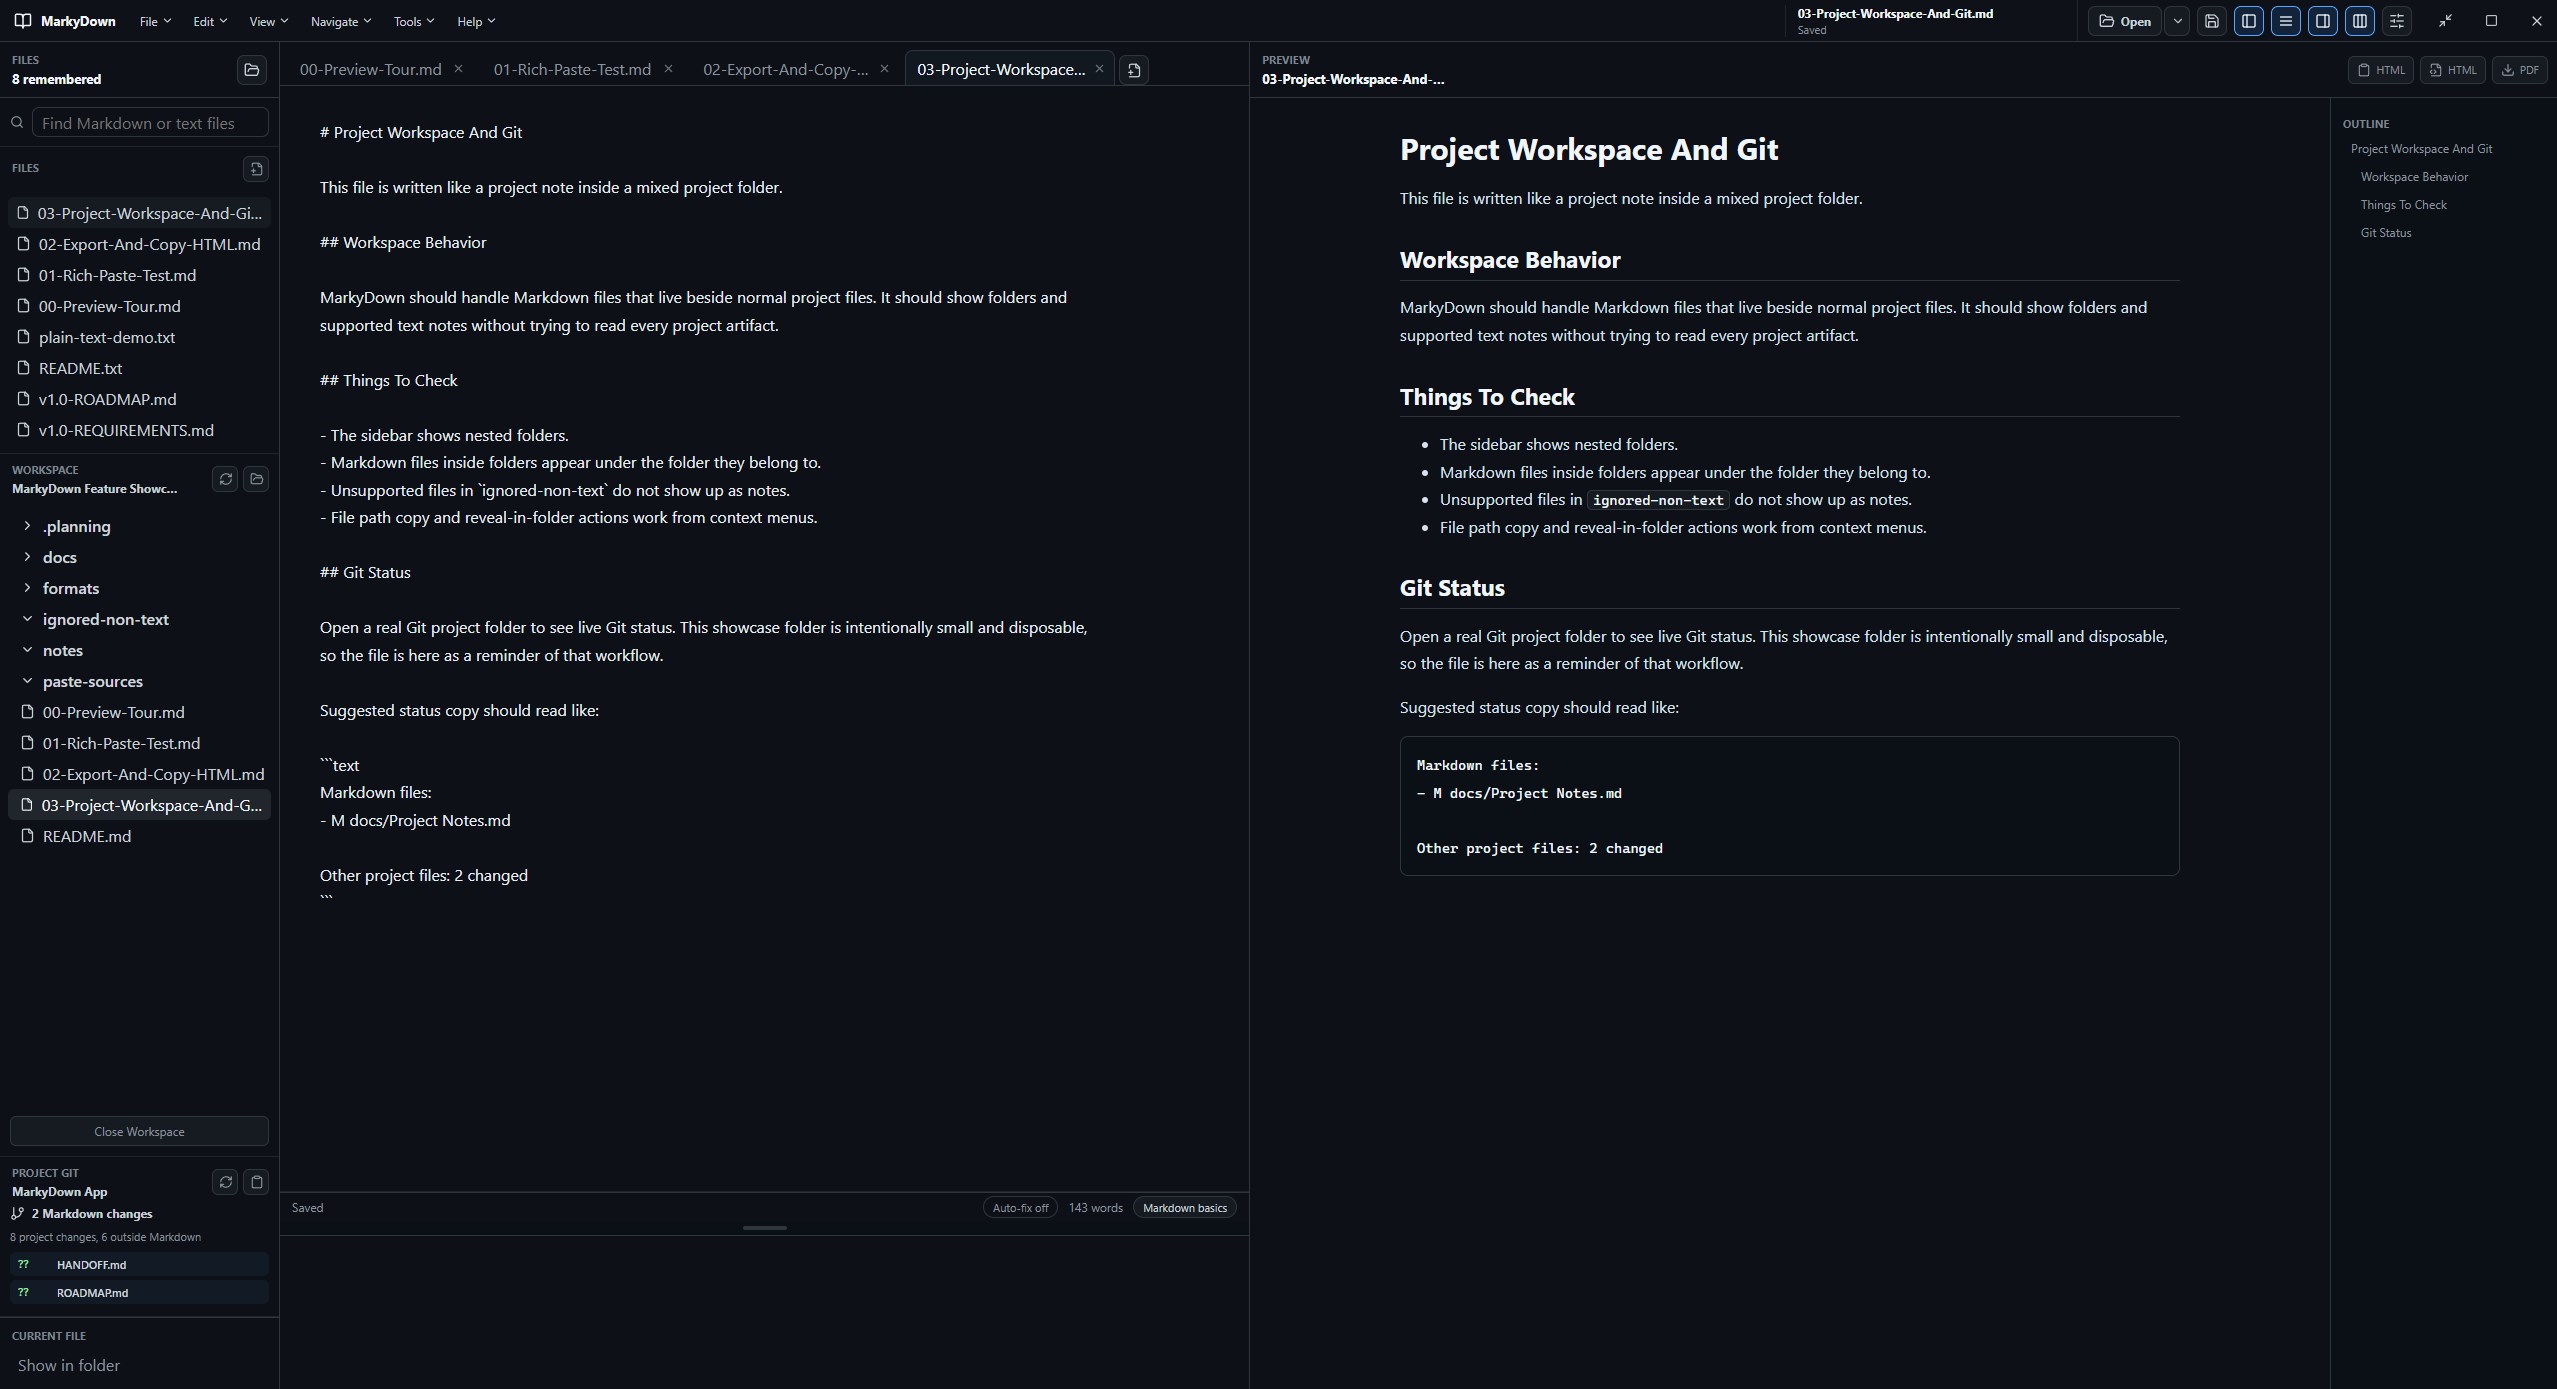Copy HTML to clipboard from preview header

(x=2381, y=70)
